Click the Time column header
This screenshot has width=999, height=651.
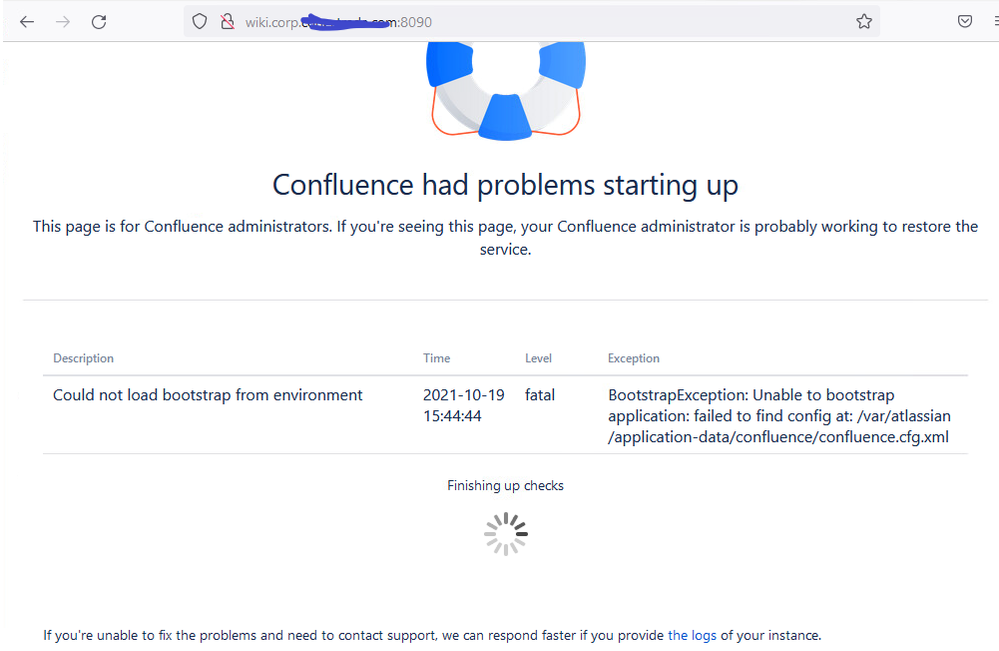coord(436,358)
